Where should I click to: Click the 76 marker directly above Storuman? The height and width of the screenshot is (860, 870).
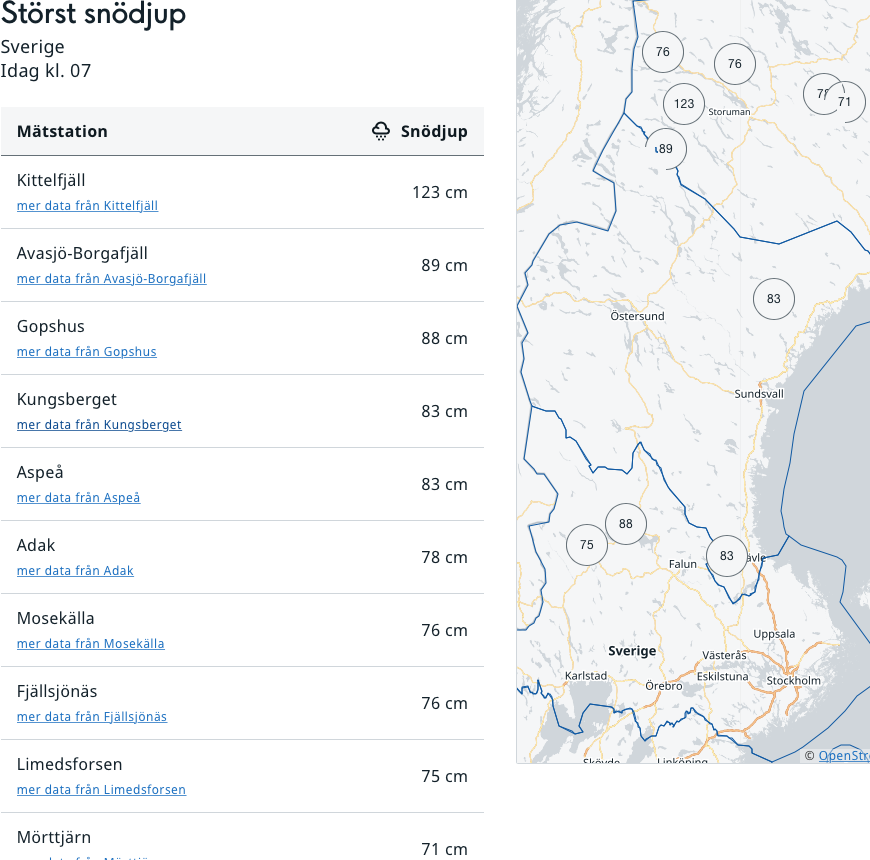coord(735,64)
